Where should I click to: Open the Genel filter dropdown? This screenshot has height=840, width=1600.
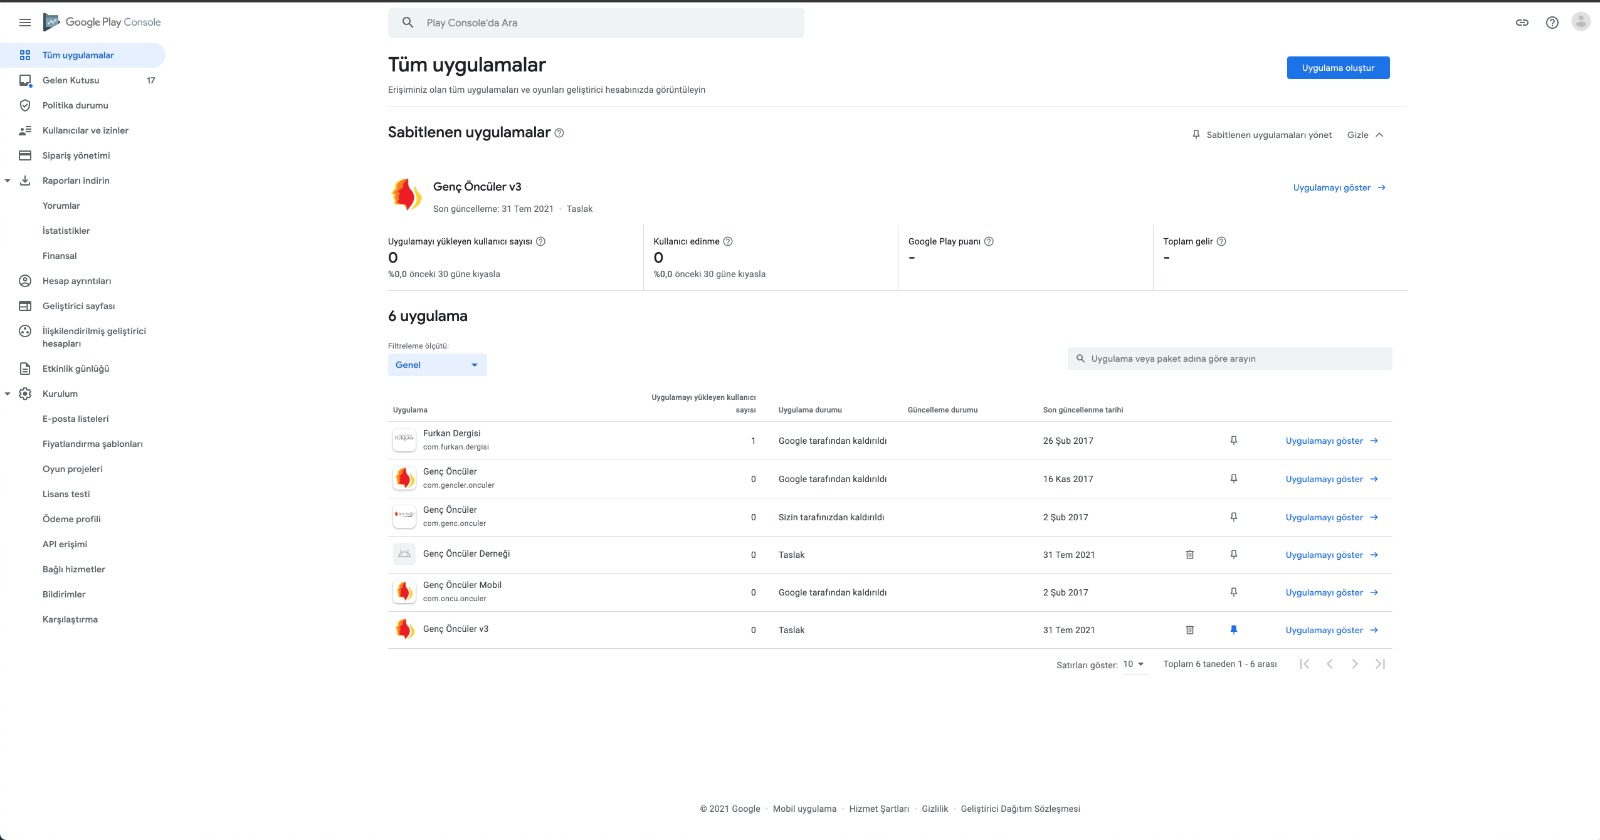[437, 365]
